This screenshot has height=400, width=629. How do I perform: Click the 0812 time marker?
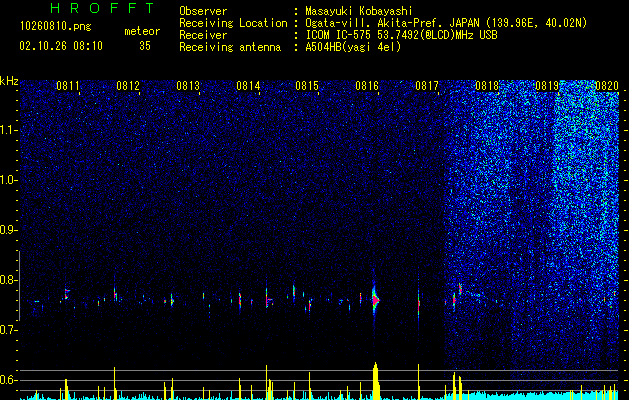(128, 86)
